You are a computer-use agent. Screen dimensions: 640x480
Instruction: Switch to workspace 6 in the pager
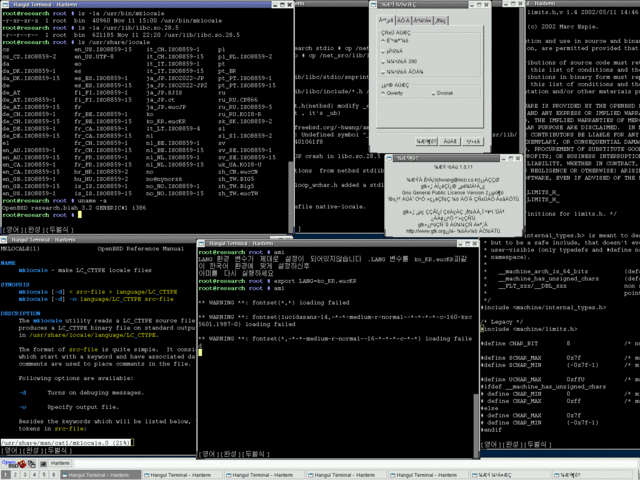pyautogui.click(x=53, y=475)
